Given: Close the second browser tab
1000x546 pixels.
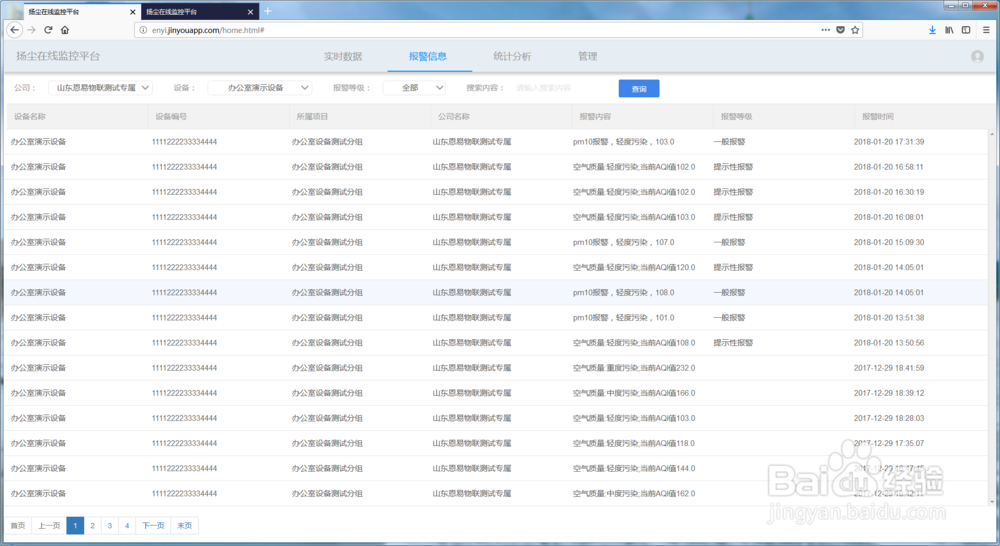Looking at the screenshot, I should 250,12.
